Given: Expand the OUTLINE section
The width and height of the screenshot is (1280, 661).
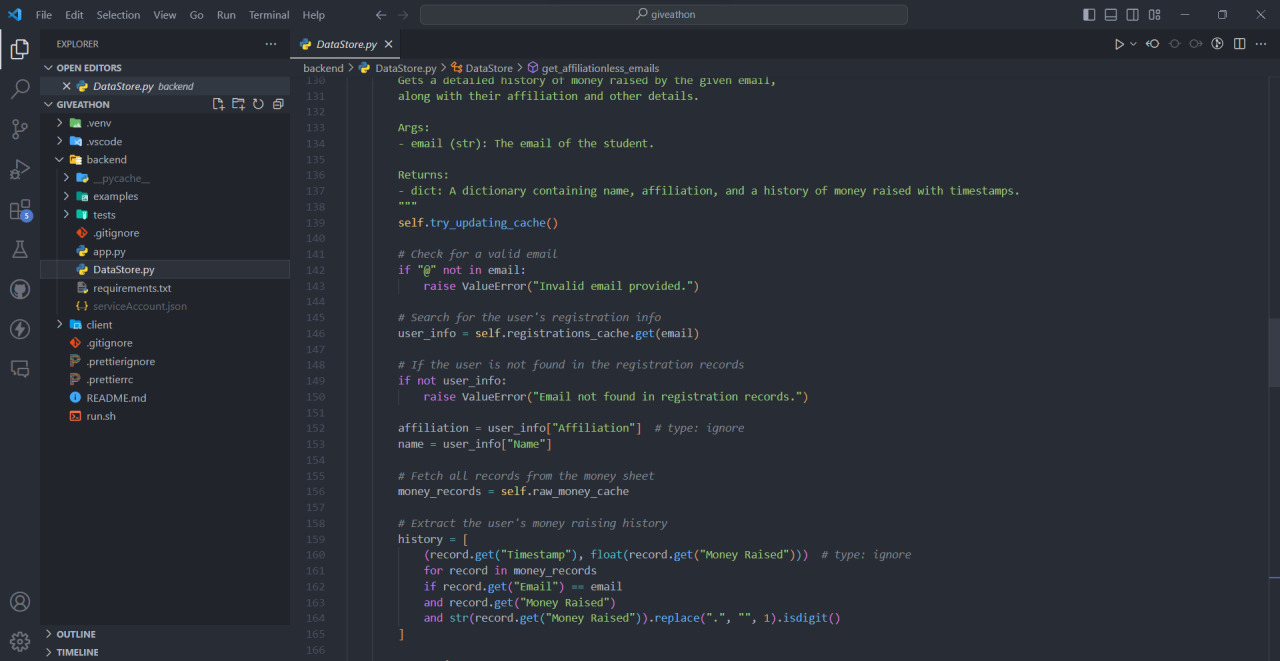Looking at the screenshot, I should point(76,634).
